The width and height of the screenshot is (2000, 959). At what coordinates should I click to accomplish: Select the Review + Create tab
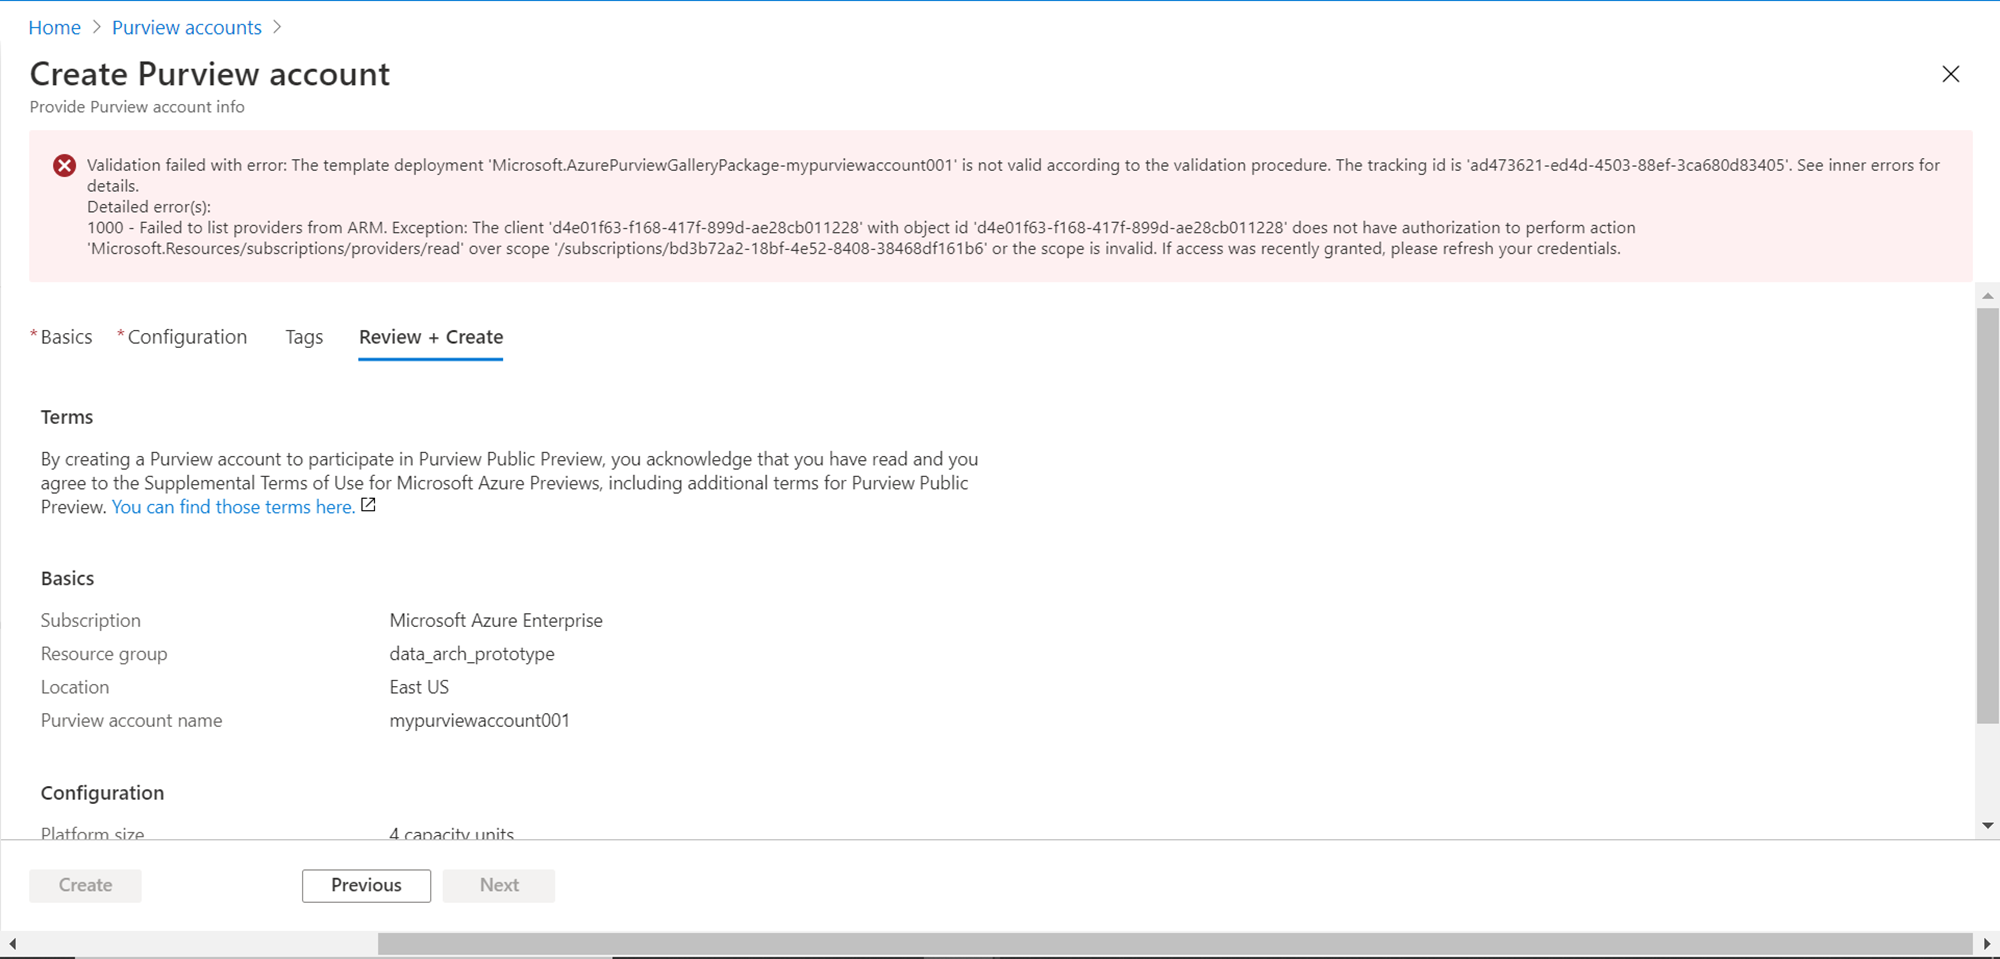click(x=431, y=337)
